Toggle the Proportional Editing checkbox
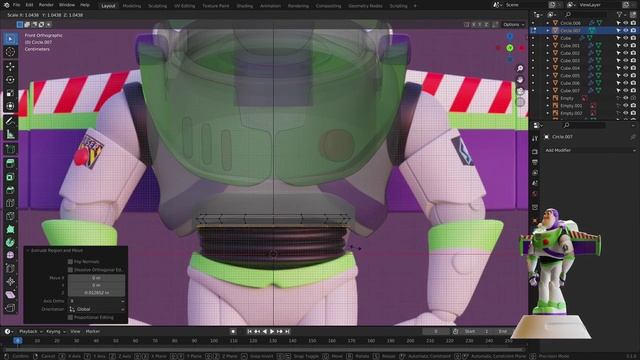This screenshot has width=640, height=360. (x=70, y=317)
